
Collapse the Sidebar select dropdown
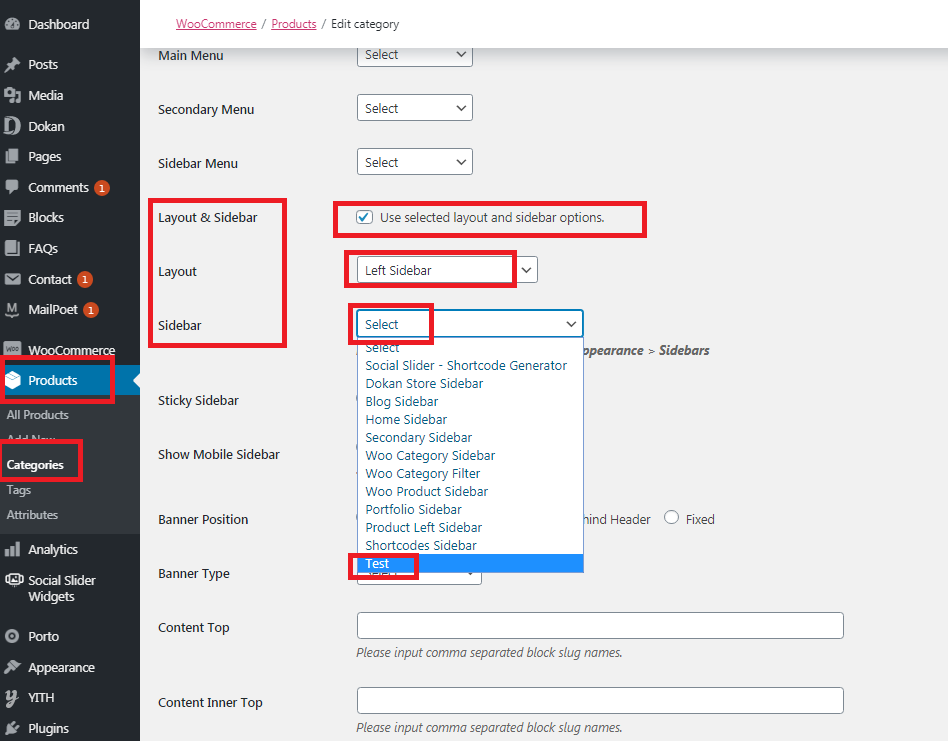pyautogui.click(x=470, y=324)
